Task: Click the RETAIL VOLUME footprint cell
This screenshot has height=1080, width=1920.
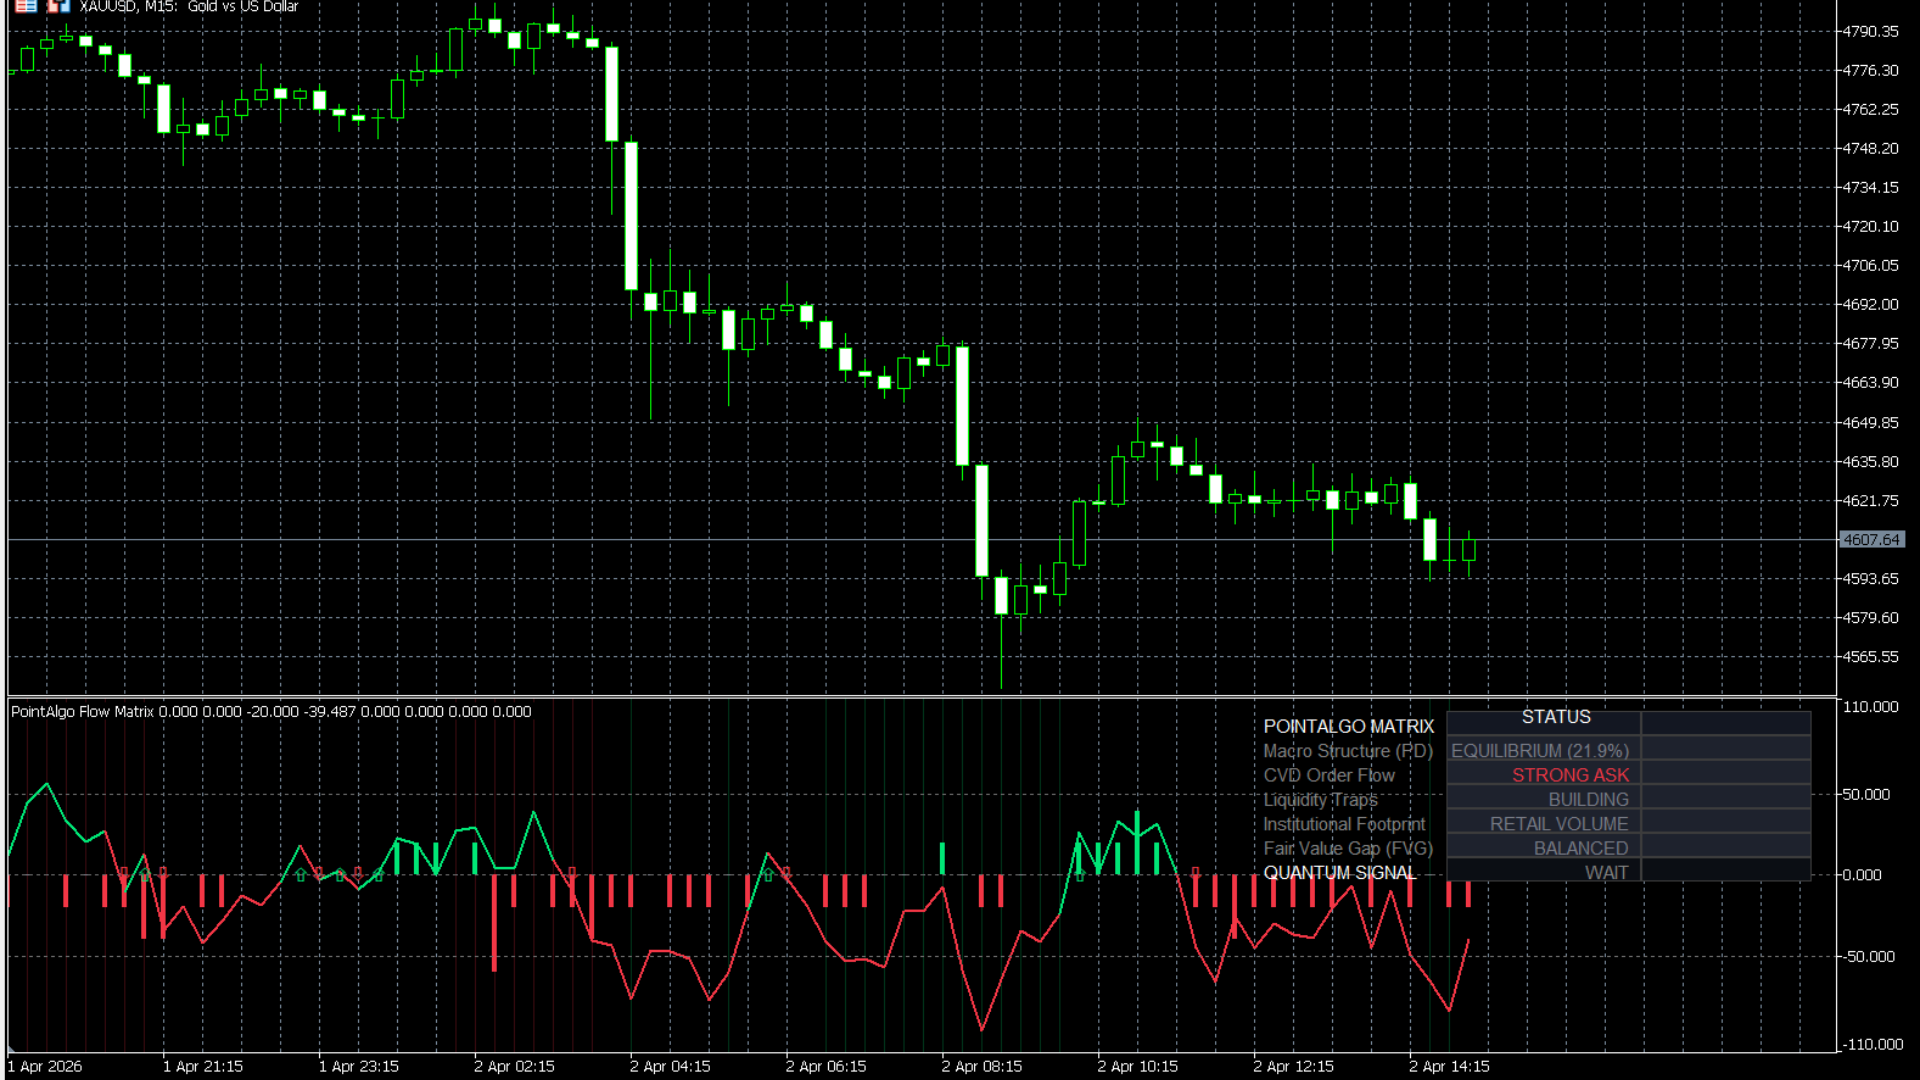Action: [1559, 824]
